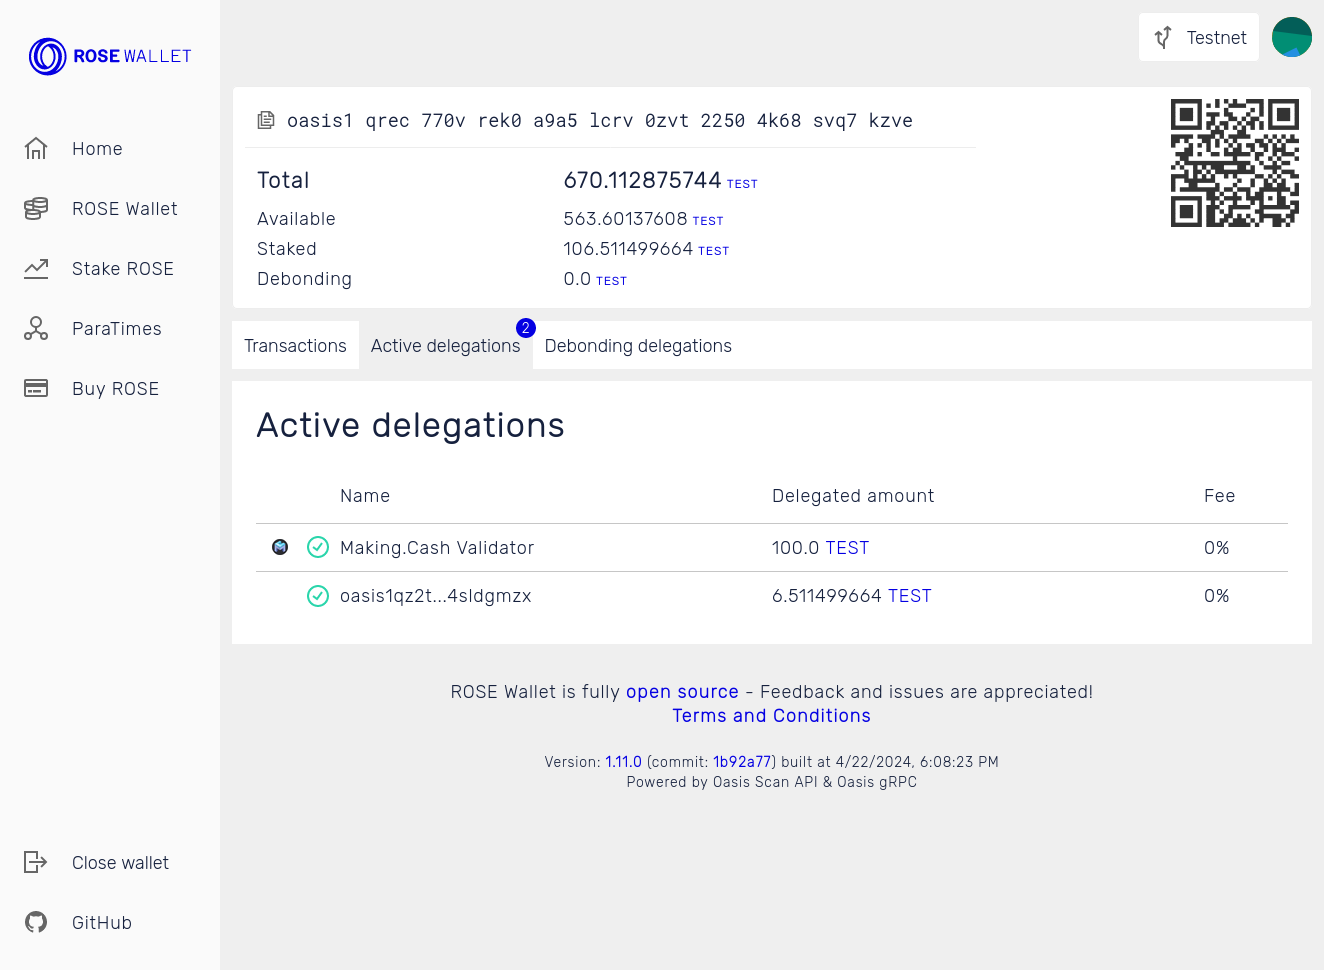Image resolution: width=1324 pixels, height=970 pixels.
Task: Select the Active delegations tab
Action: (445, 346)
